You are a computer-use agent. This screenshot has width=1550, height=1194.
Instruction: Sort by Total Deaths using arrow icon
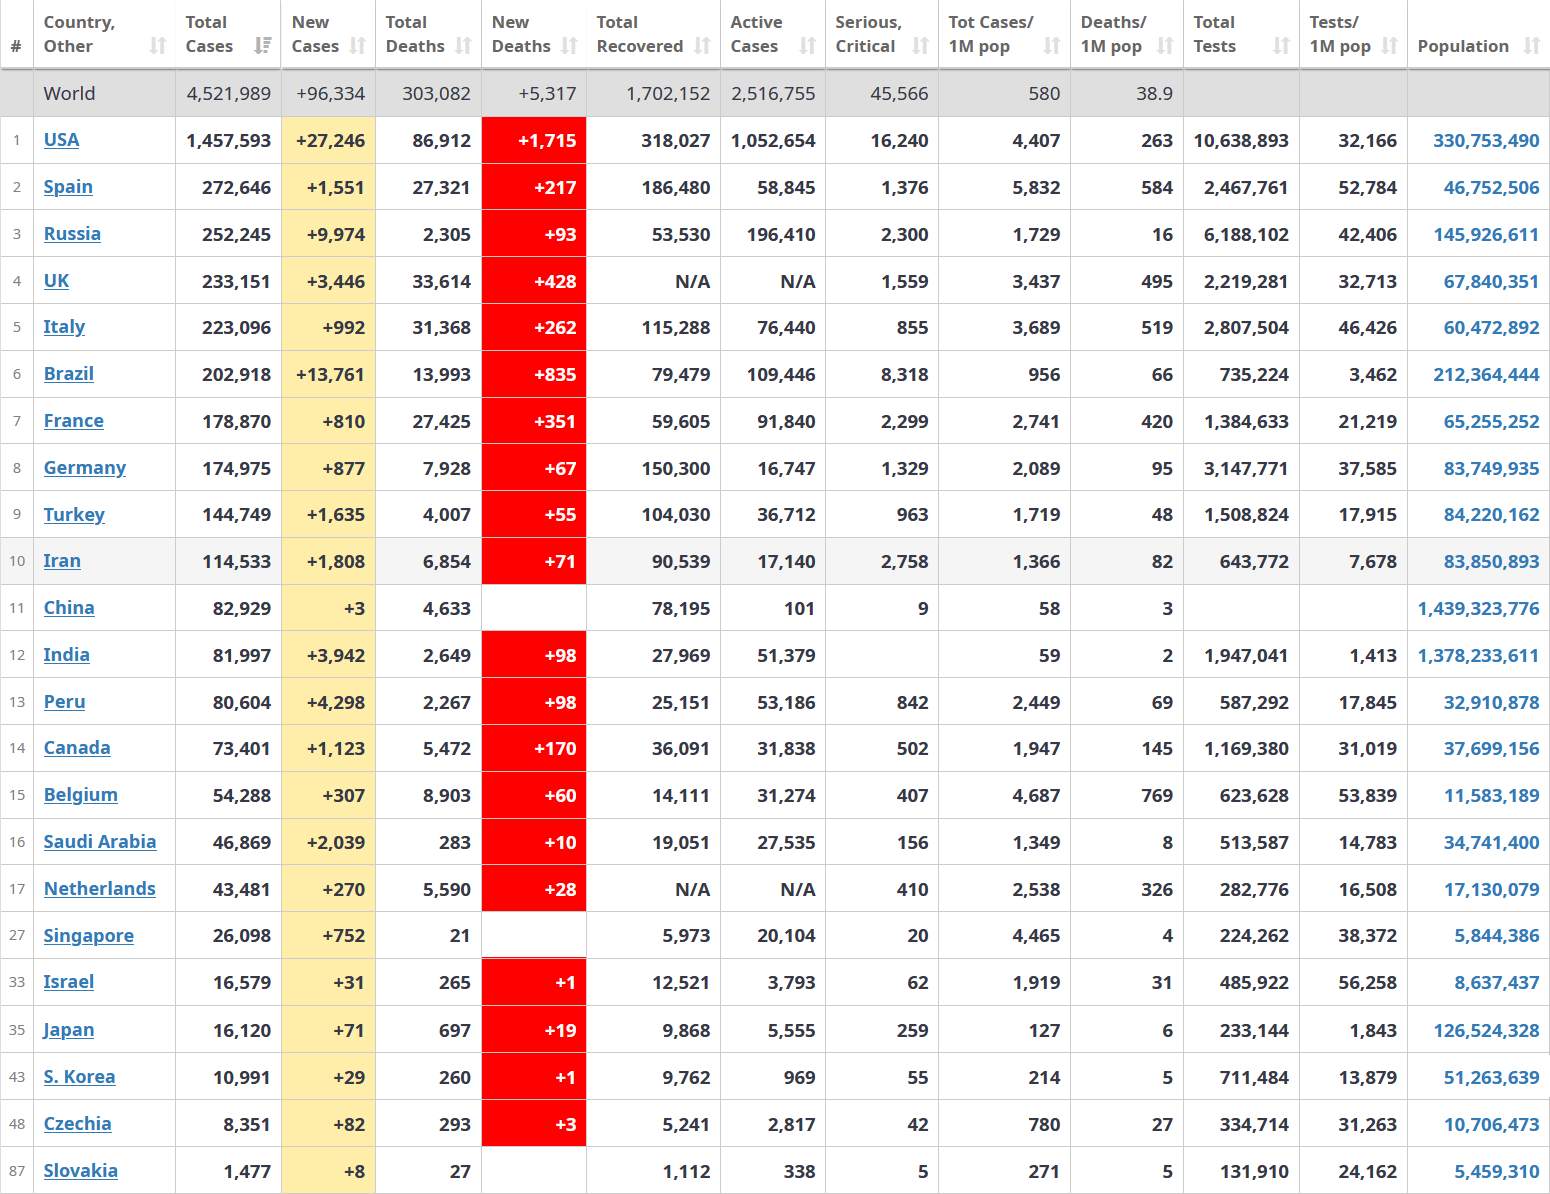pos(463,46)
